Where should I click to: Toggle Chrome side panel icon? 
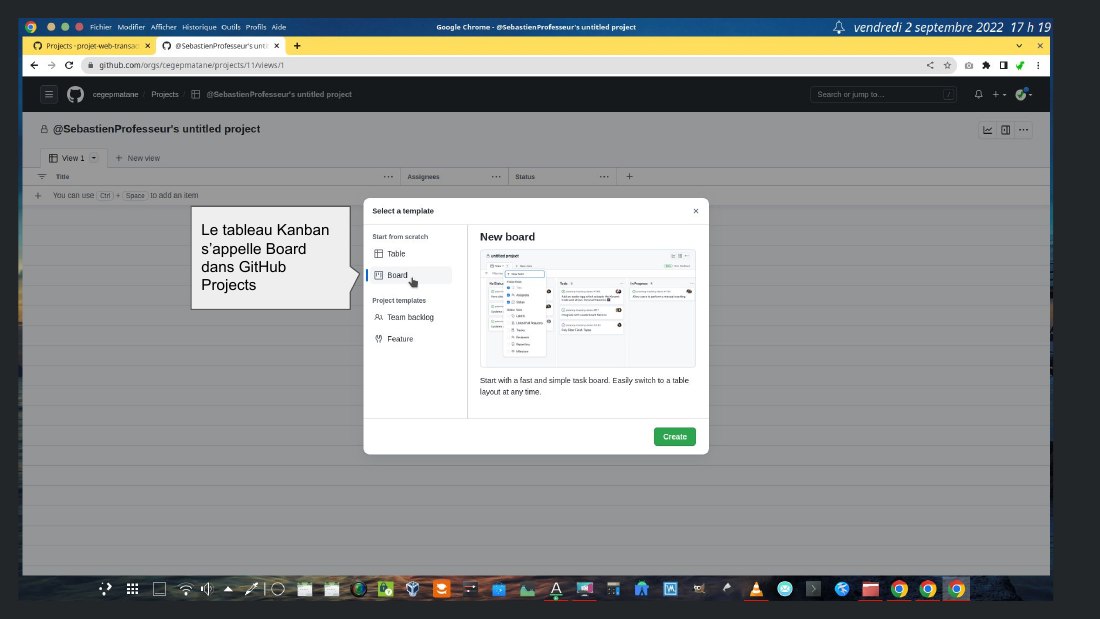click(1003, 65)
